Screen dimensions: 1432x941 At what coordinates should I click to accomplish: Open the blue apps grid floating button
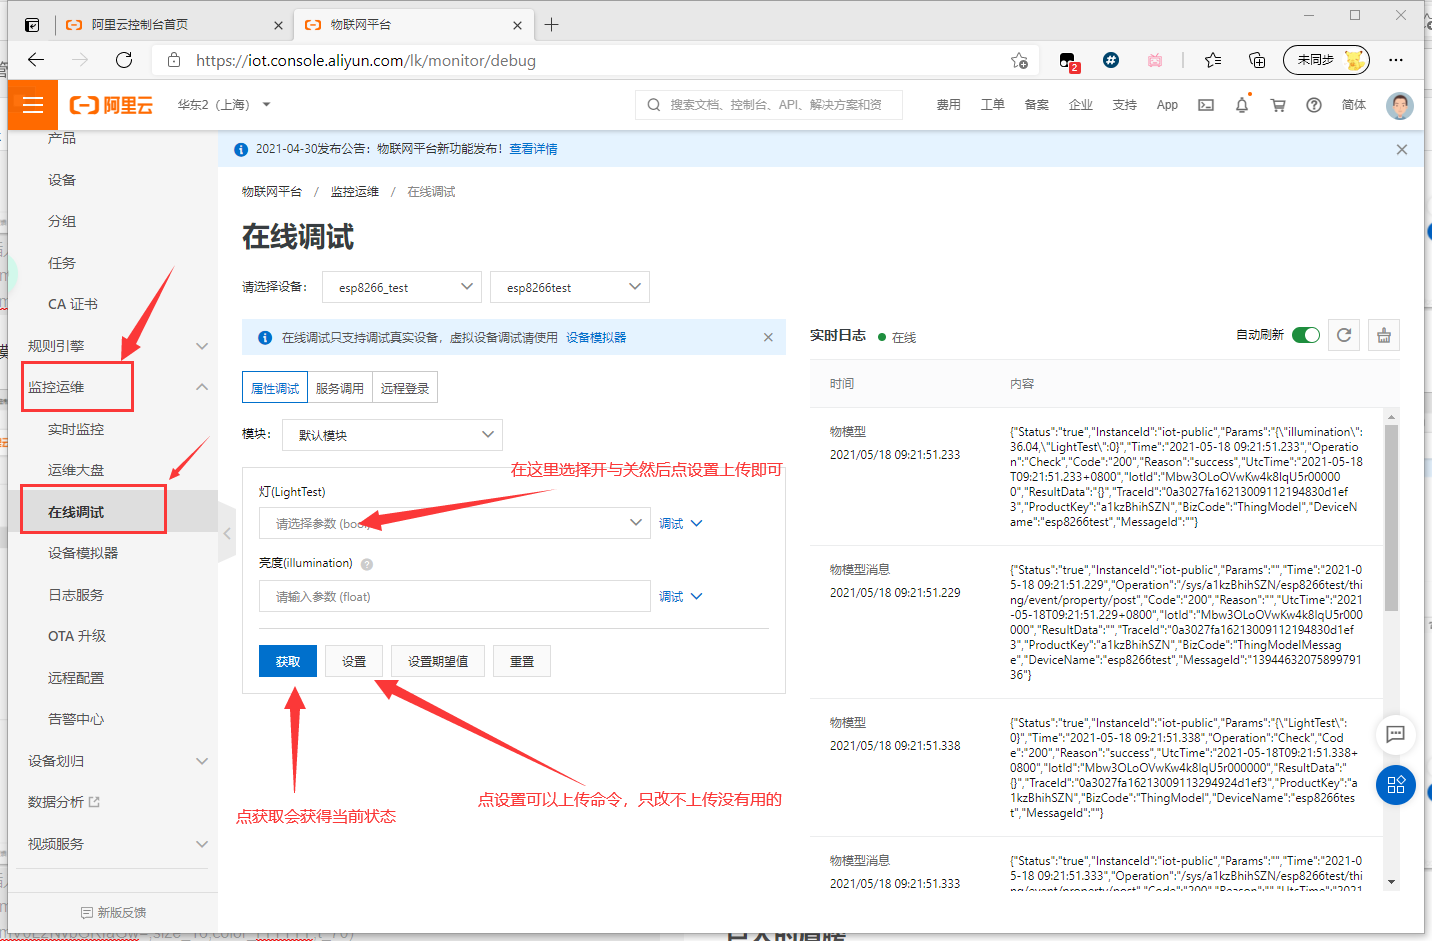point(1396,785)
